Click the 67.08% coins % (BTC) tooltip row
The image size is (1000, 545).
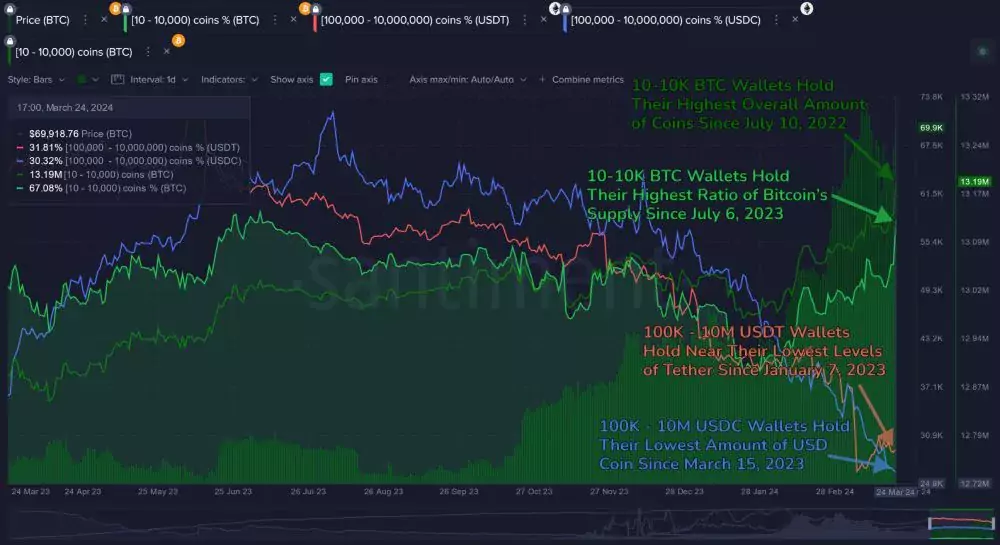click(x=101, y=188)
